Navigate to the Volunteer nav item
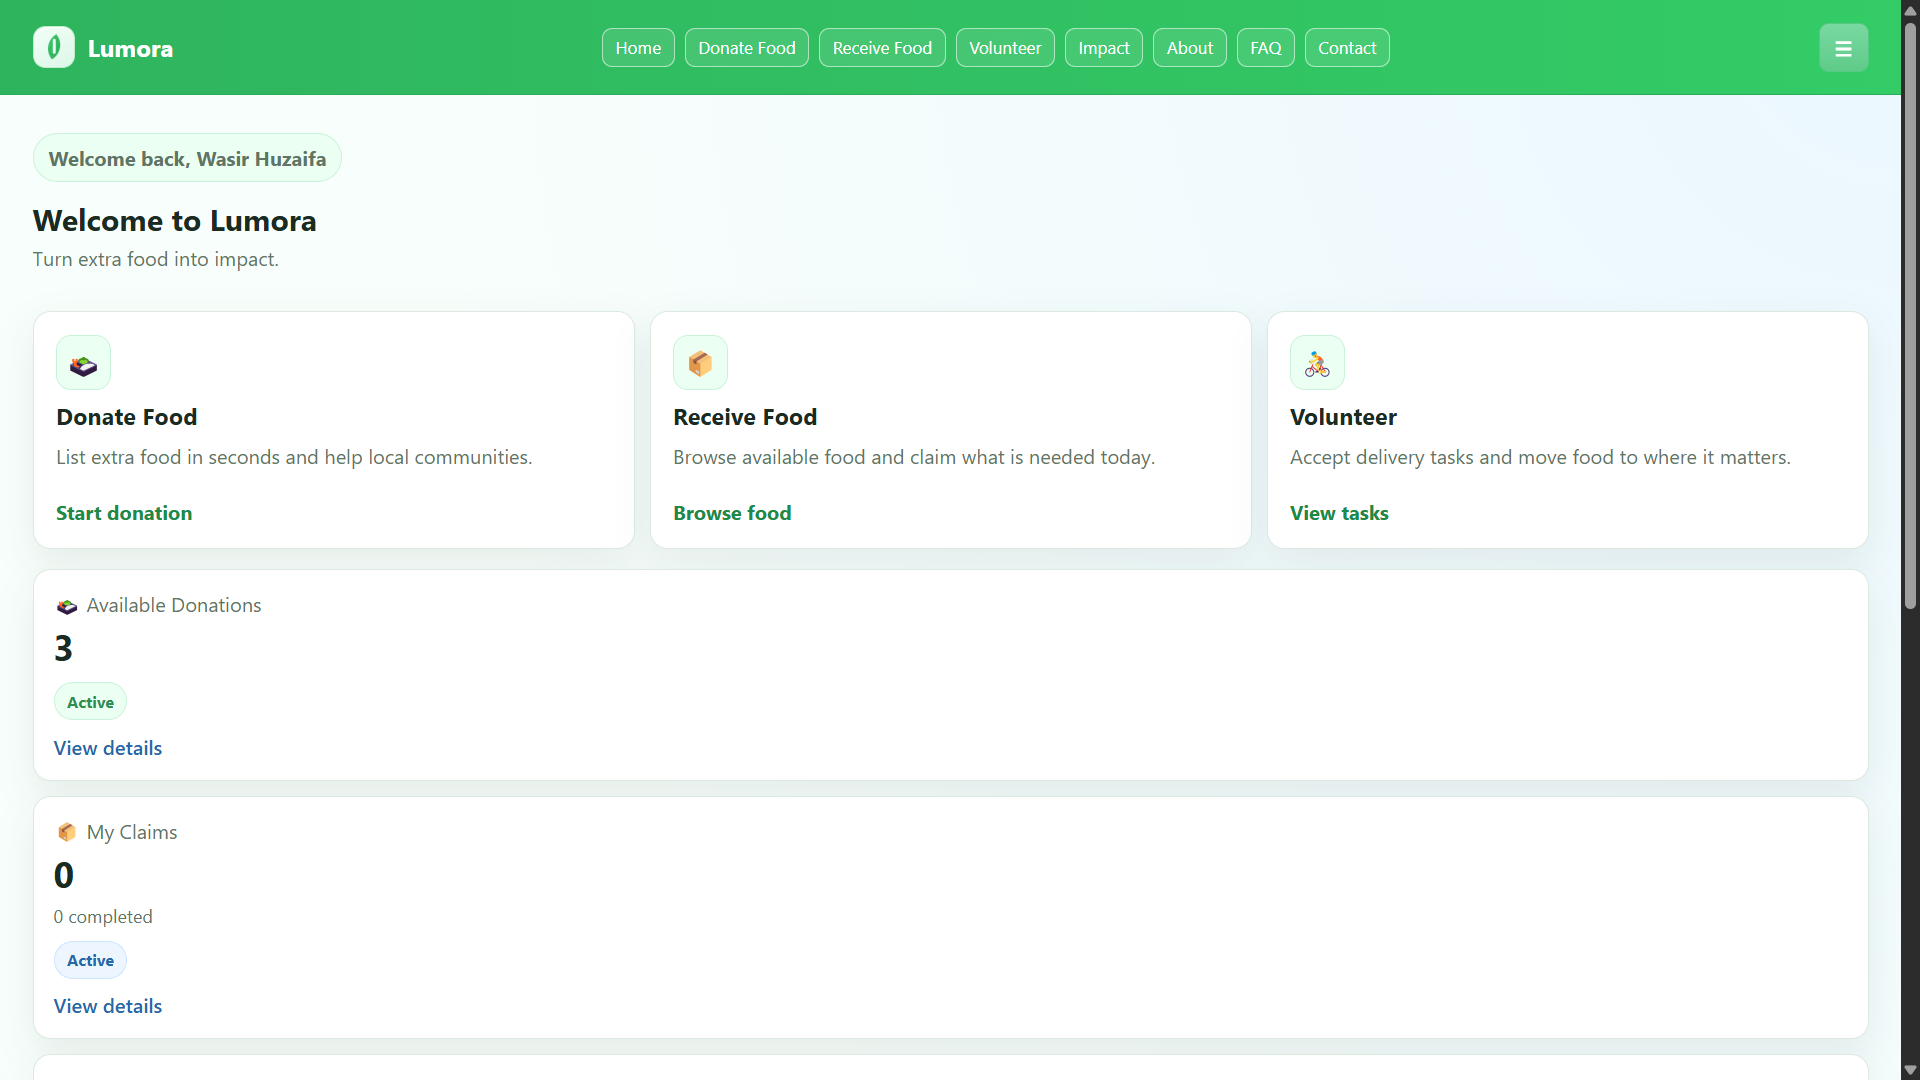The image size is (1920, 1080). pyautogui.click(x=1004, y=48)
